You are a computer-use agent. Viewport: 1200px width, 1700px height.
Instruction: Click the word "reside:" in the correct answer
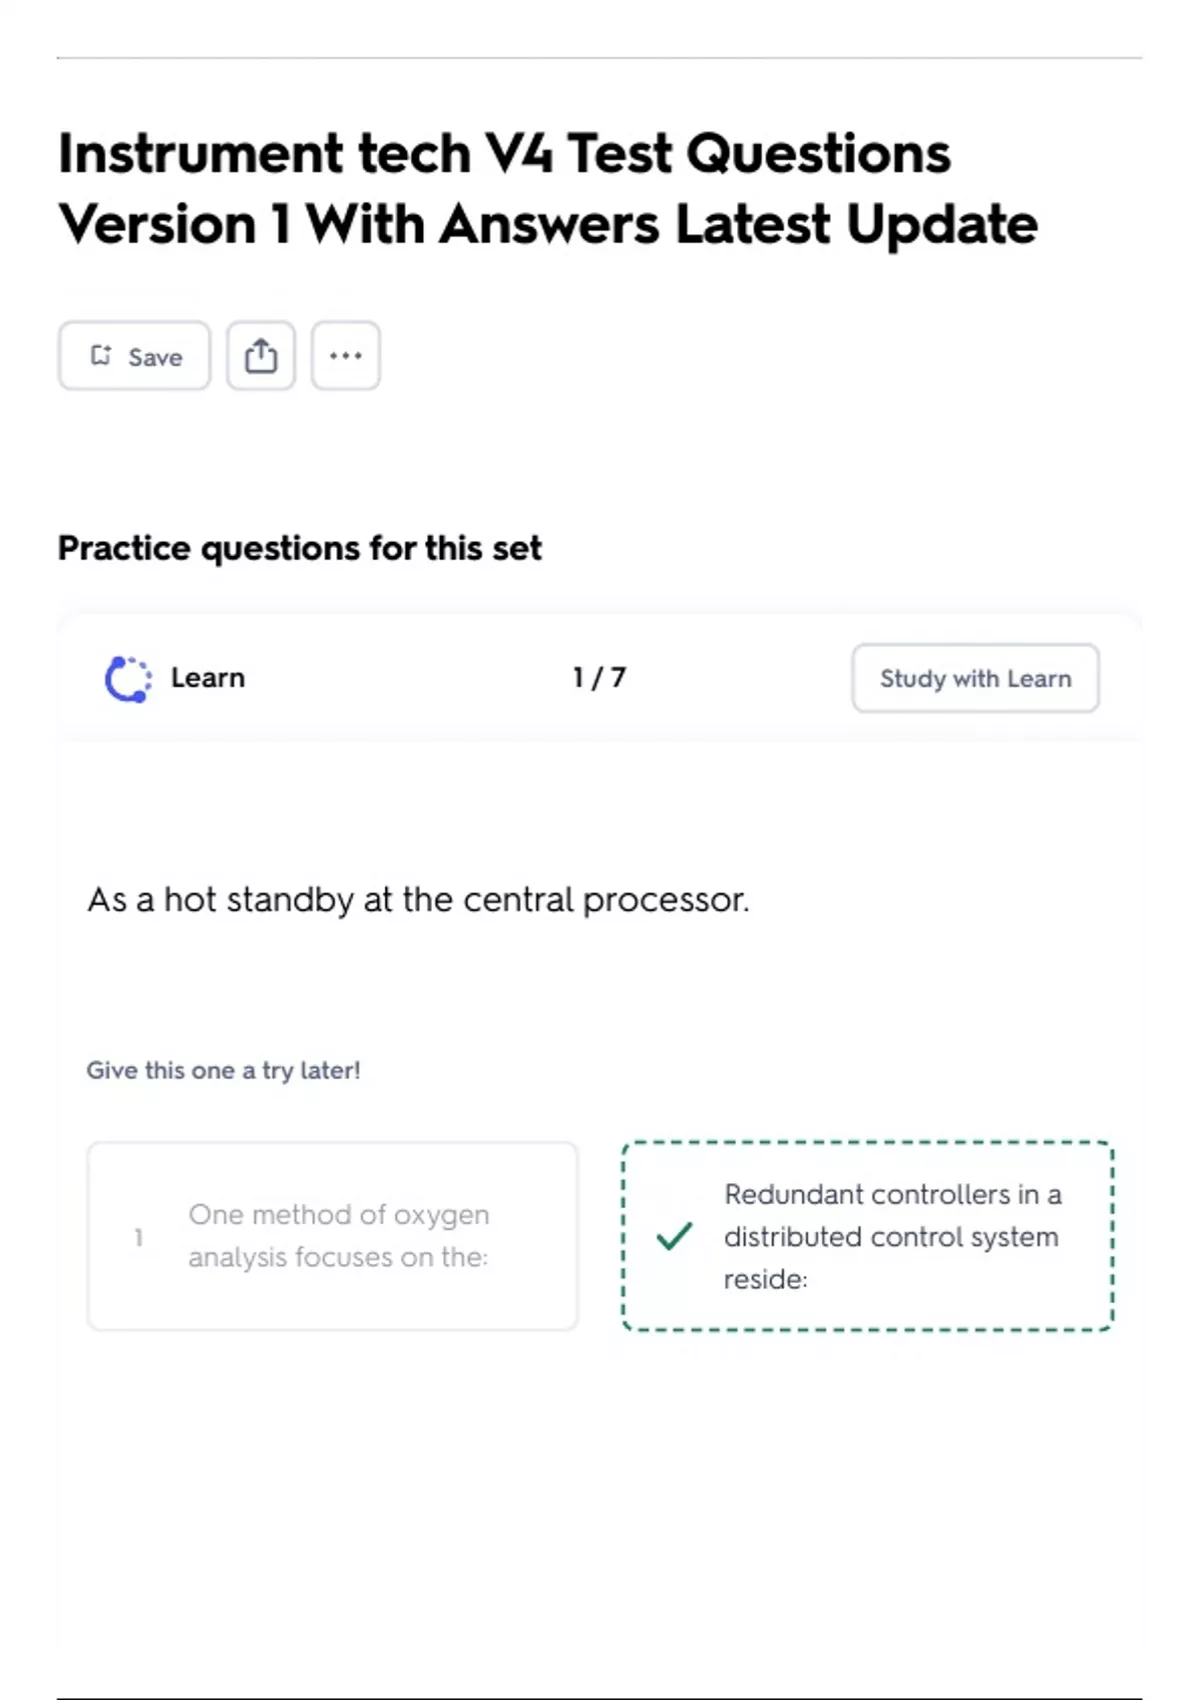pyautogui.click(x=765, y=1279)
